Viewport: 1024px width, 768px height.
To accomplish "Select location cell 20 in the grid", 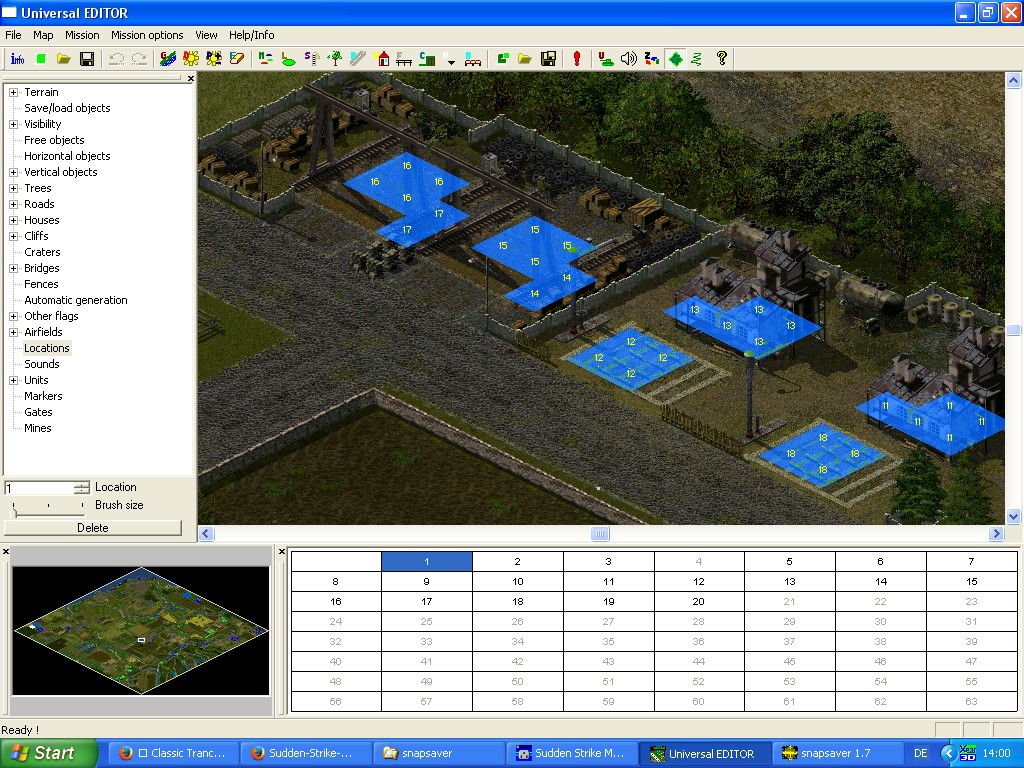I will pyautogui.click(x=699, y=601).
